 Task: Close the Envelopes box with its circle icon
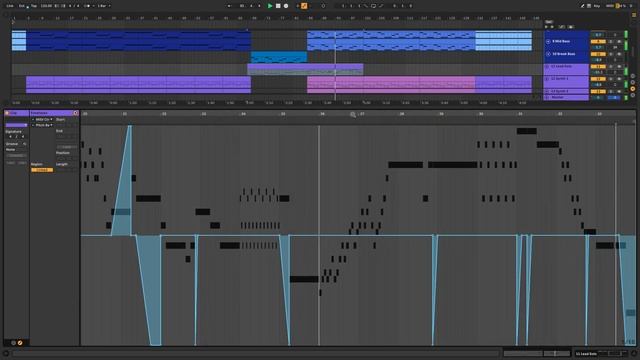pos(76,113)
